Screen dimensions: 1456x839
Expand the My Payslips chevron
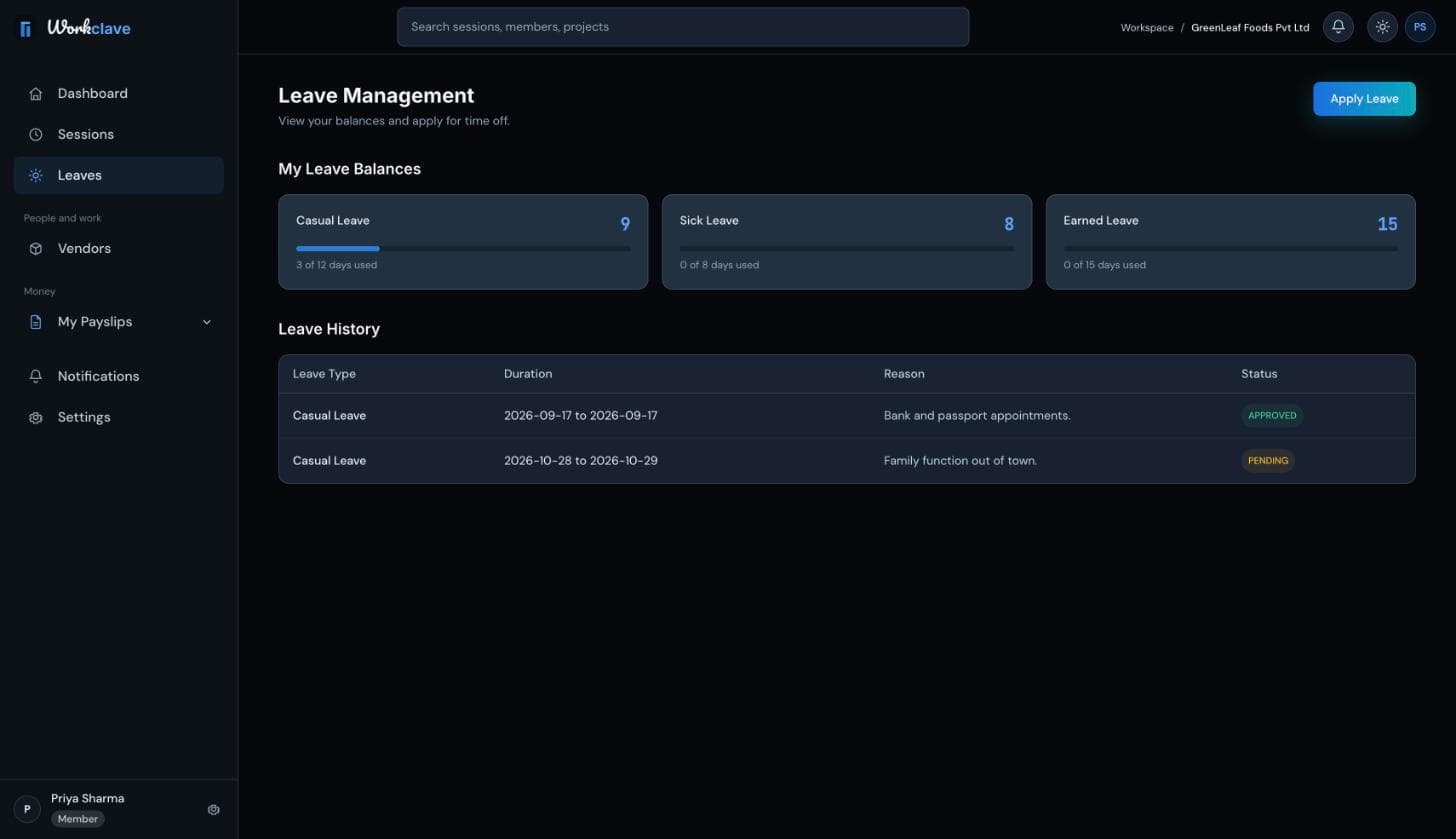pyautogui.click(x=207, y=322)
